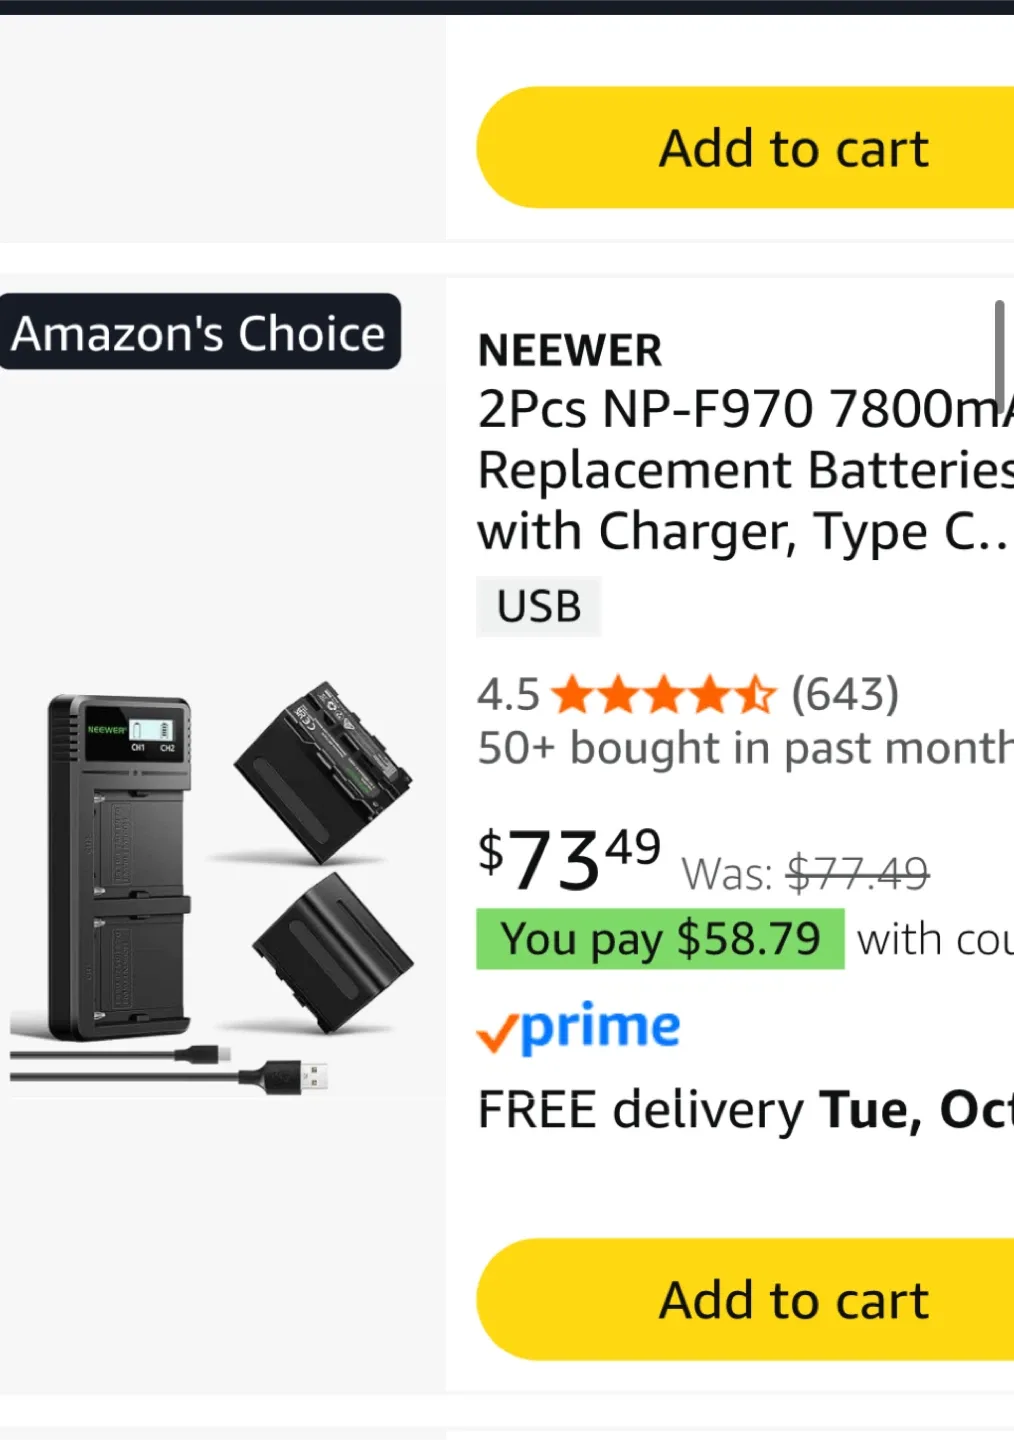Tap the 4.5 rating number

tap(508, 695)
